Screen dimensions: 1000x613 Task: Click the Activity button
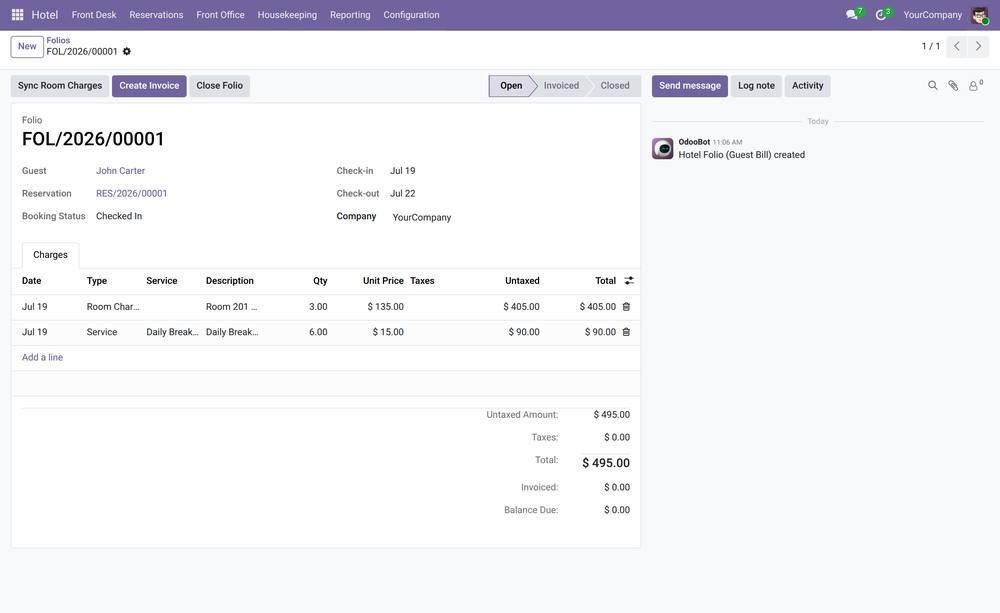807,85
